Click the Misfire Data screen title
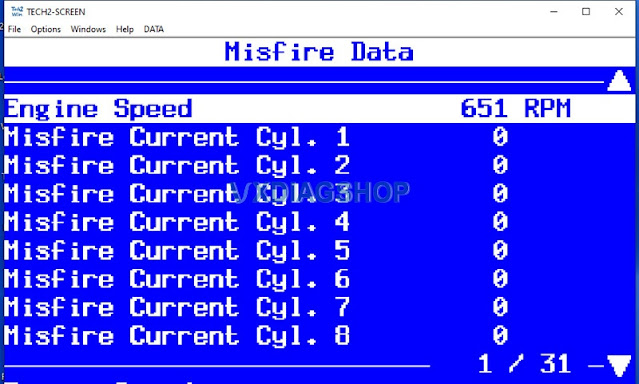 coord(319,52)
